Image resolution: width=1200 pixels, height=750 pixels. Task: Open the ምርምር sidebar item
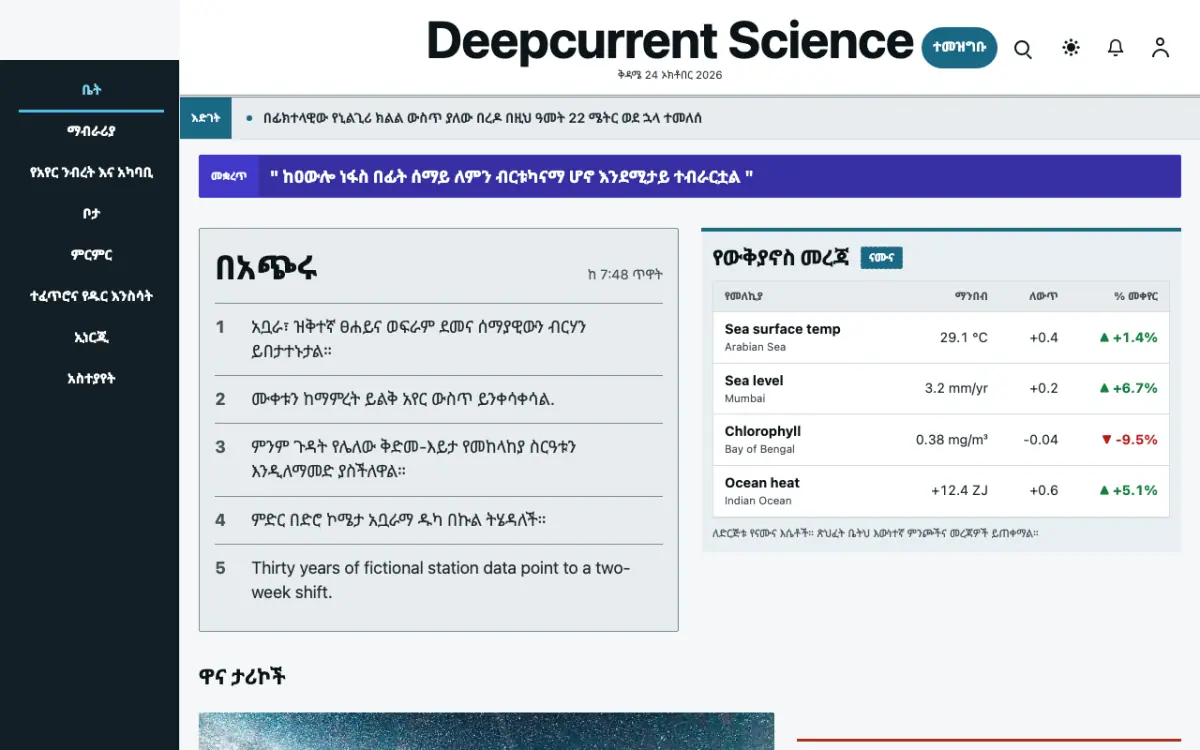pyautogui.click(x=91, y=255)
